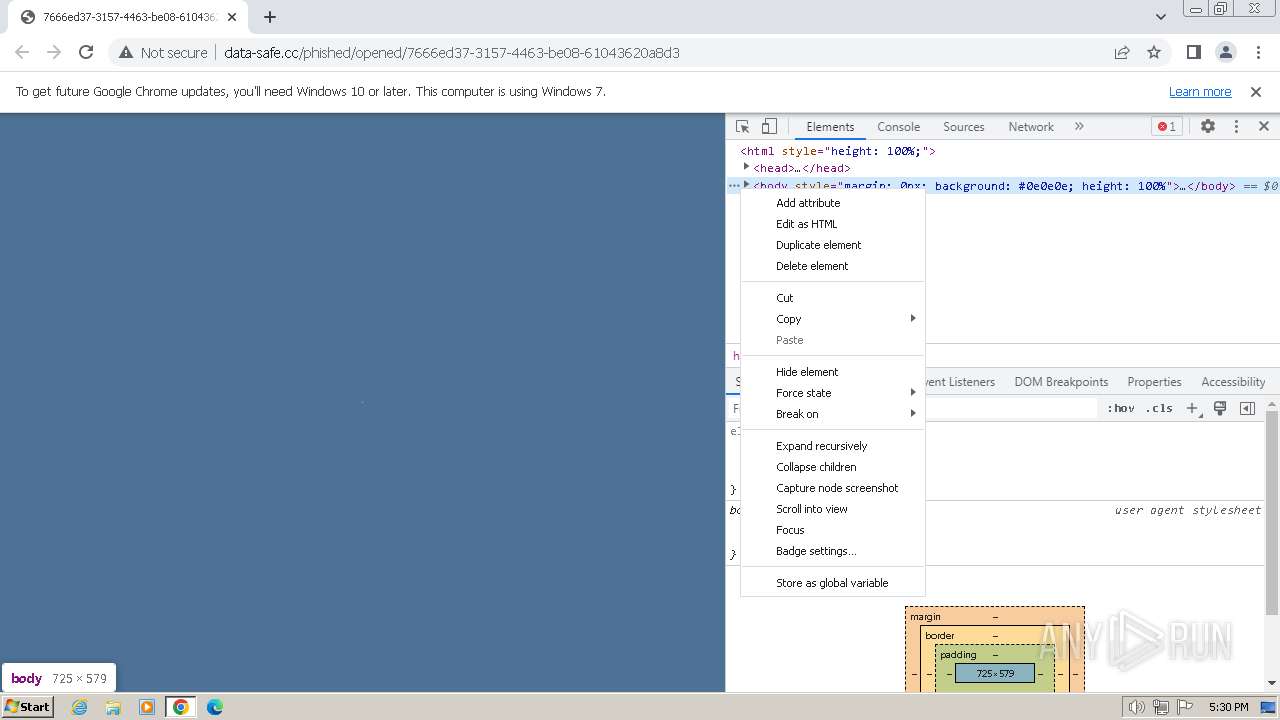Expand the head element node
Viewport: 1280px width, 720px height.
pyautogui.click(x=746, y=167)
